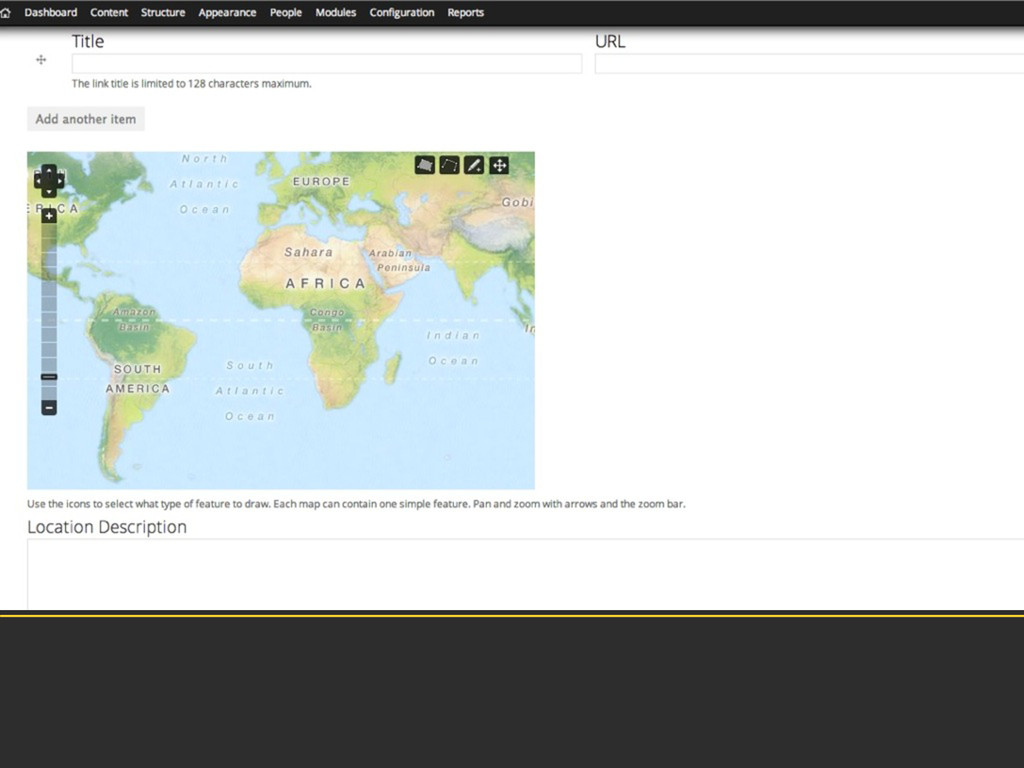Open the Structure admin menu

[x=163, y=13]
